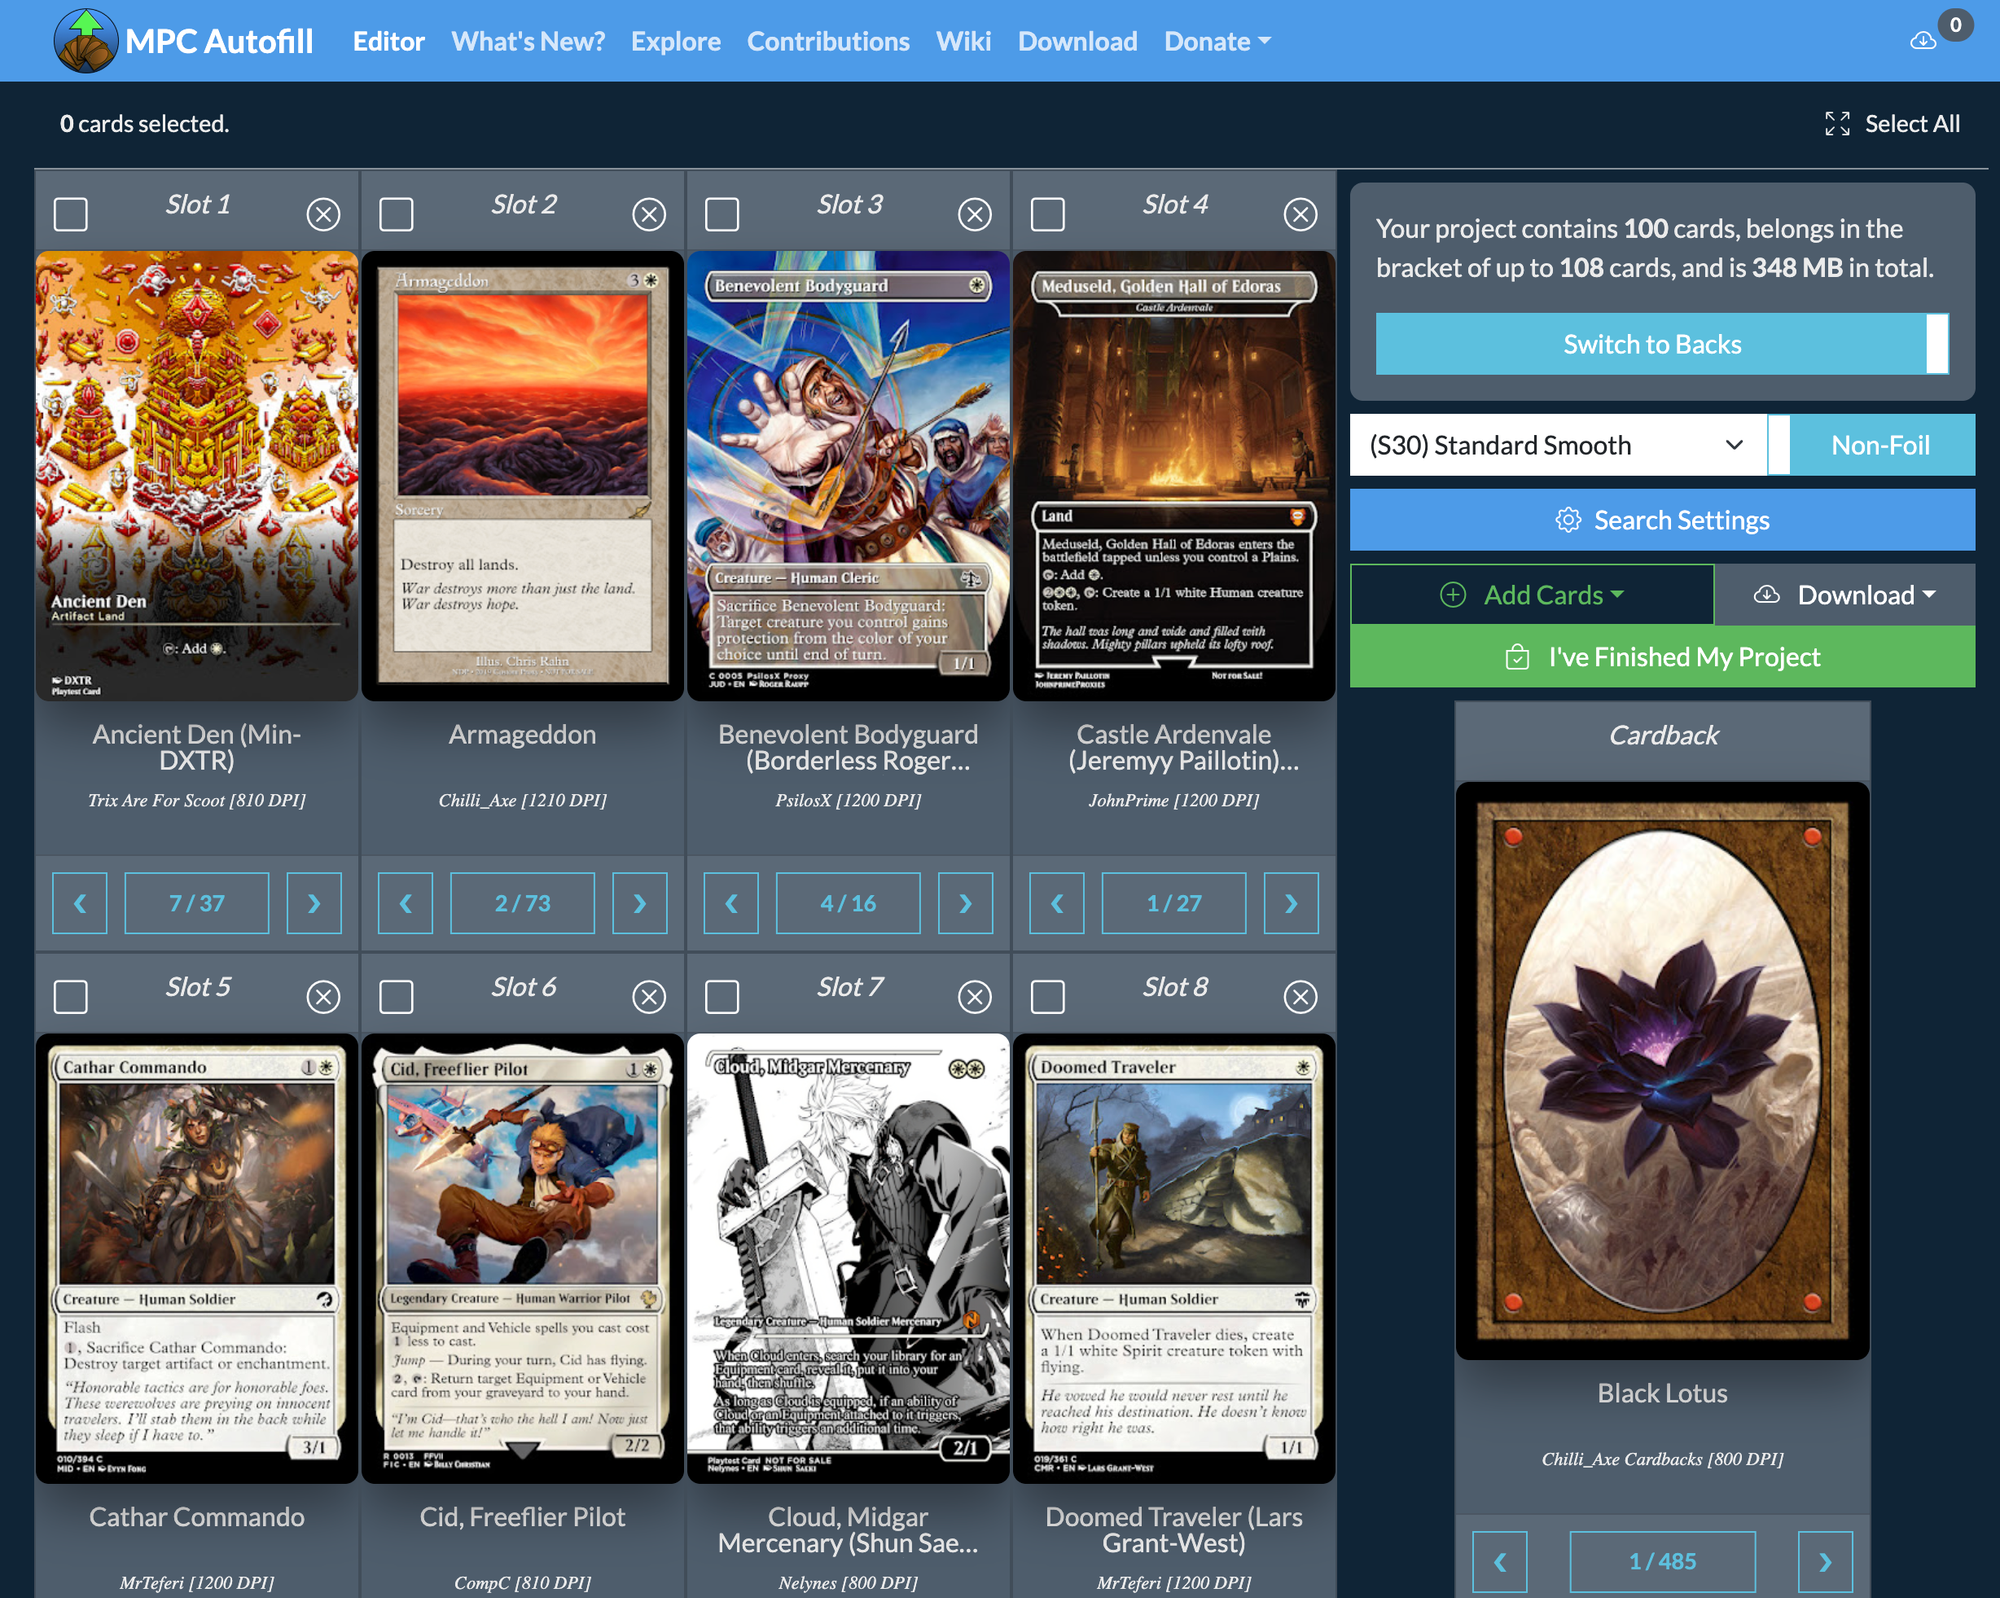Click the Switch to Backs button
The width and height of the screenshot is (2000, 1598).
pos(1652,344)
